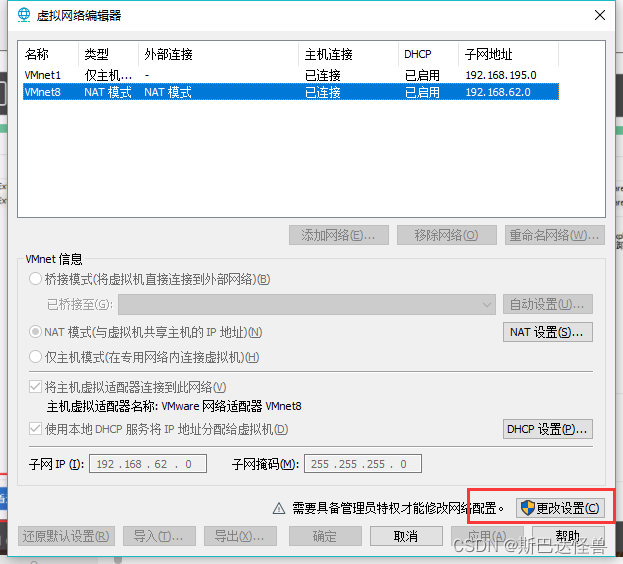623x564 pixels.
Task: Select the NAT 模式 radio button
Action: (x=35, y=332)
